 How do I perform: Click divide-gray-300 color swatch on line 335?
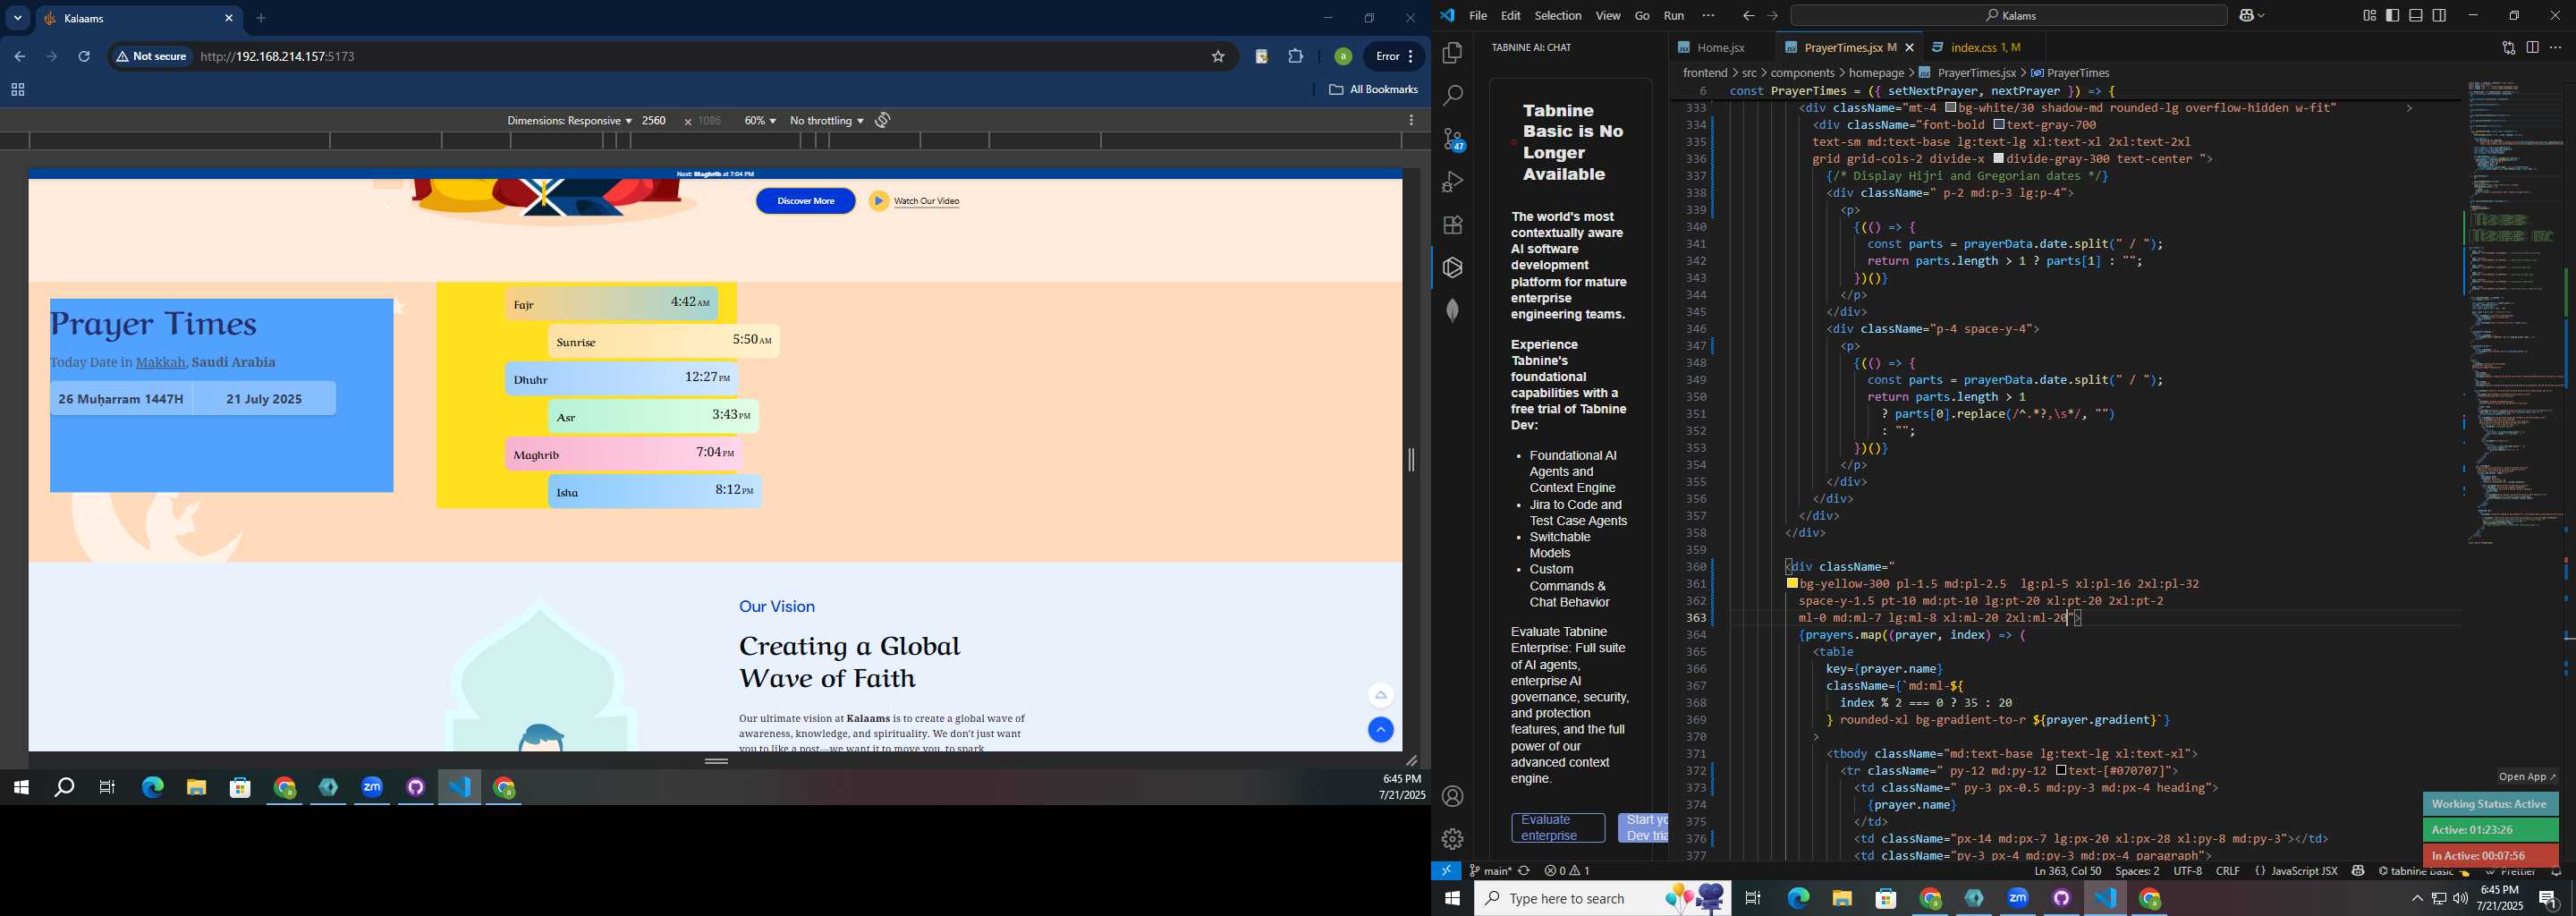coord(1999,159)
